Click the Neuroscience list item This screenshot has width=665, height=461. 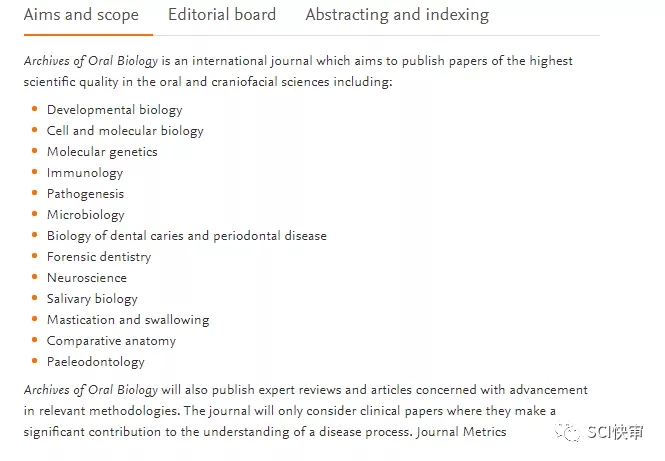(x=87, y=278)
